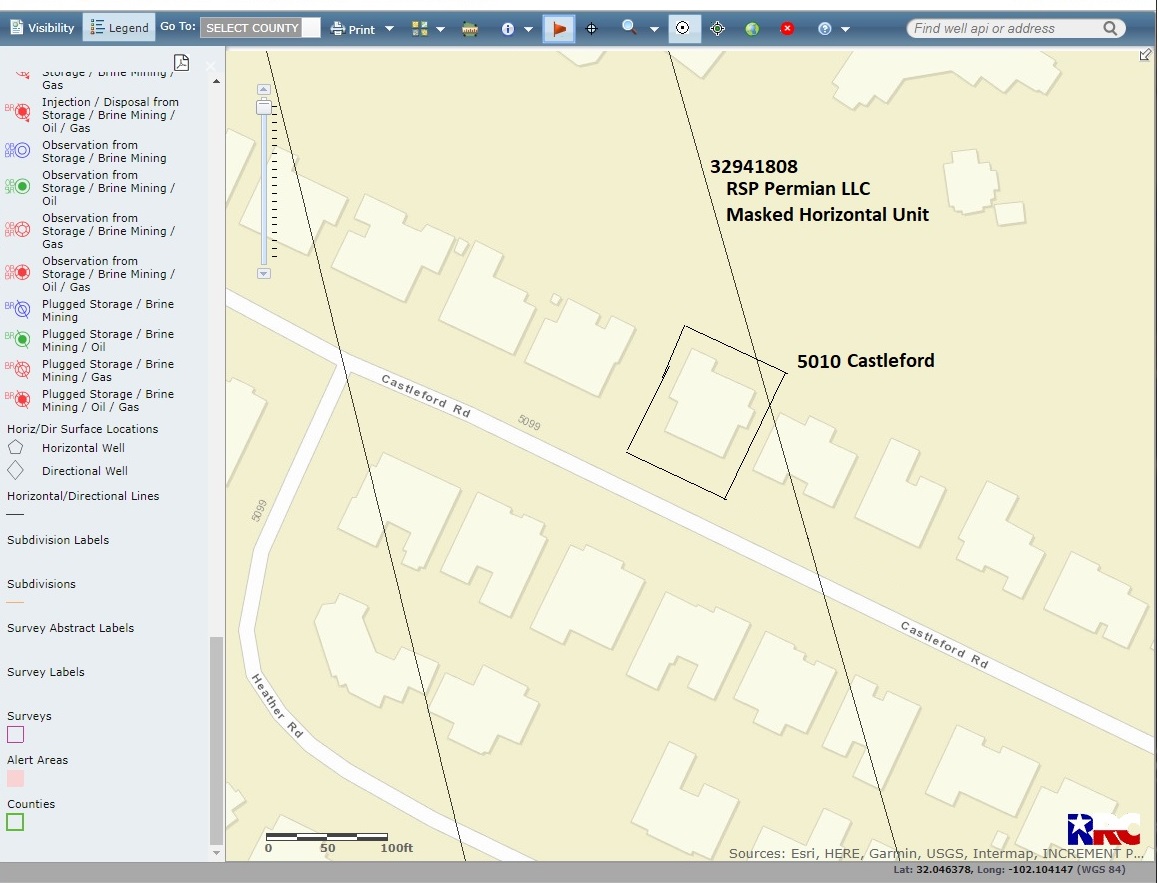Image resolution: width=1159 pixels, height=883 pixels.
Task: Switch to the Legend tab
Action: coord(119,28)
